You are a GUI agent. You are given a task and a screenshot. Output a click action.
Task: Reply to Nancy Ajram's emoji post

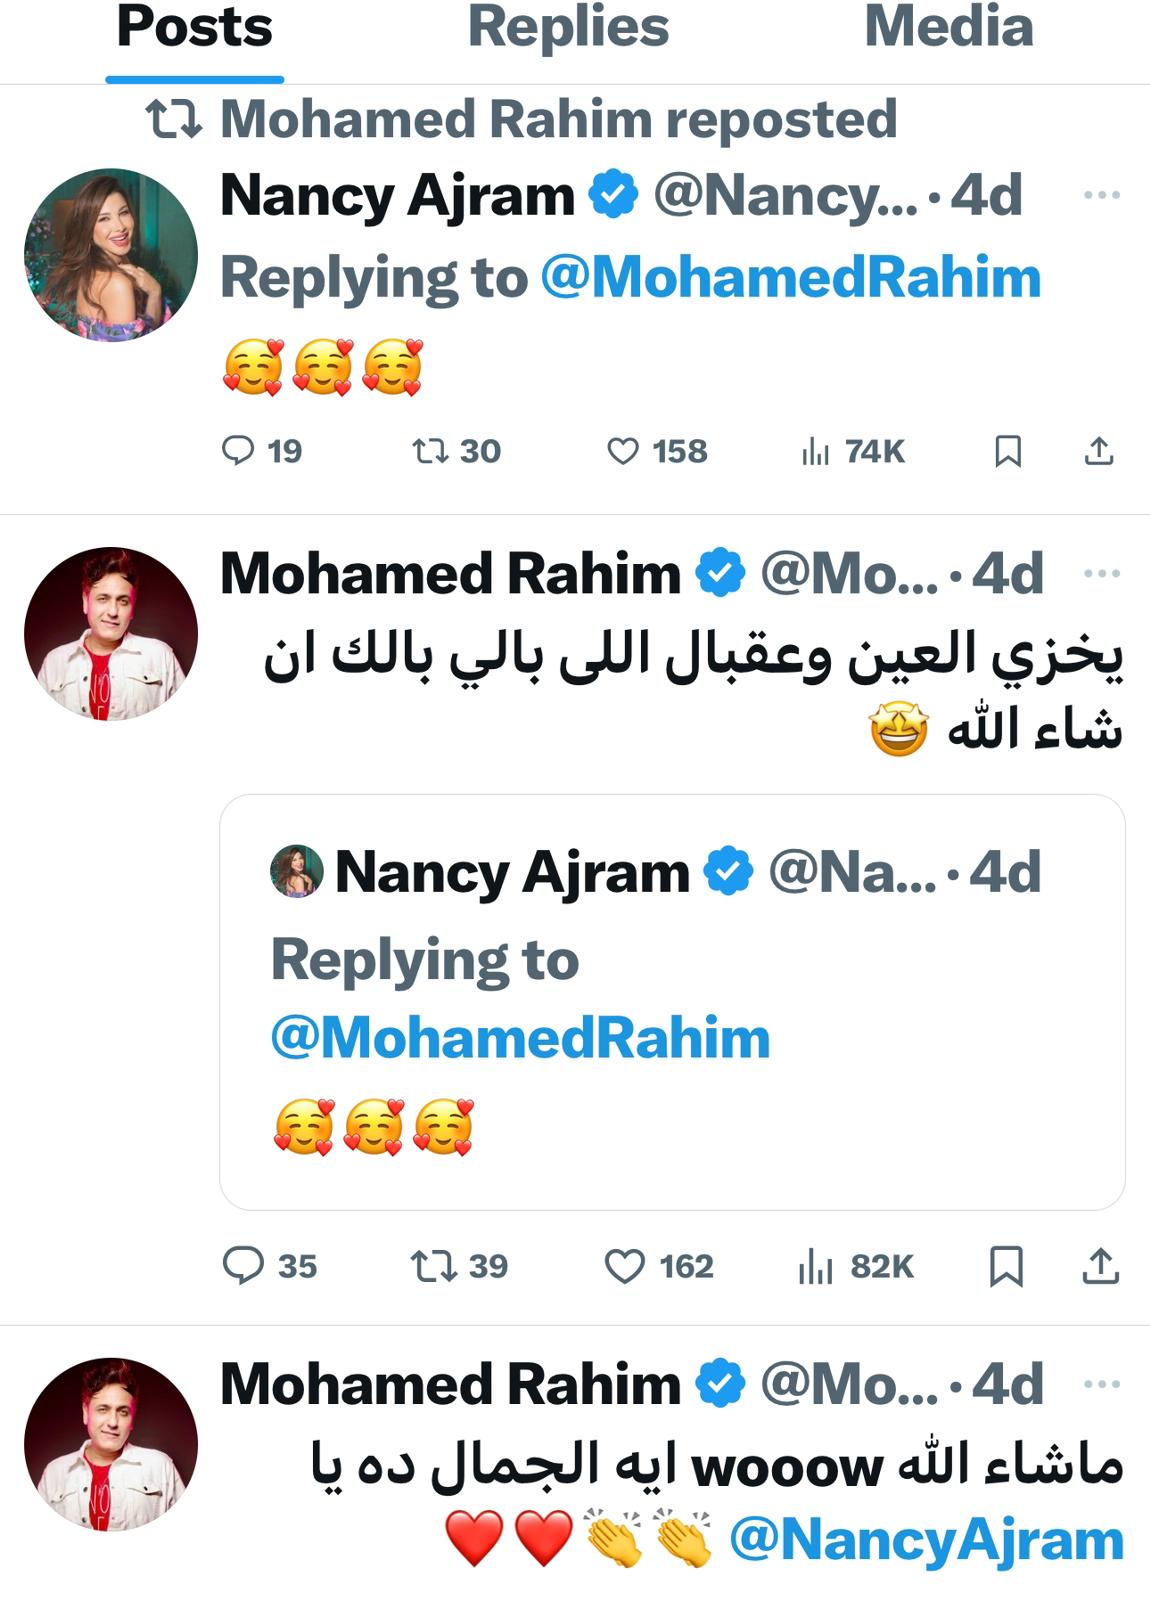[238, 451]
